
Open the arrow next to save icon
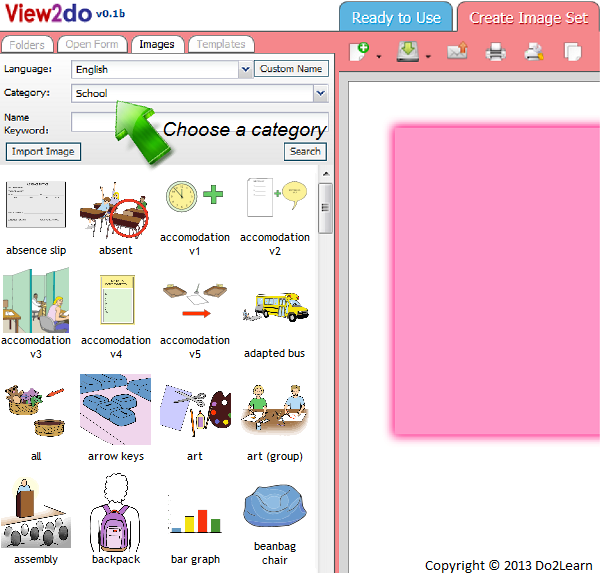click(428, 56)
